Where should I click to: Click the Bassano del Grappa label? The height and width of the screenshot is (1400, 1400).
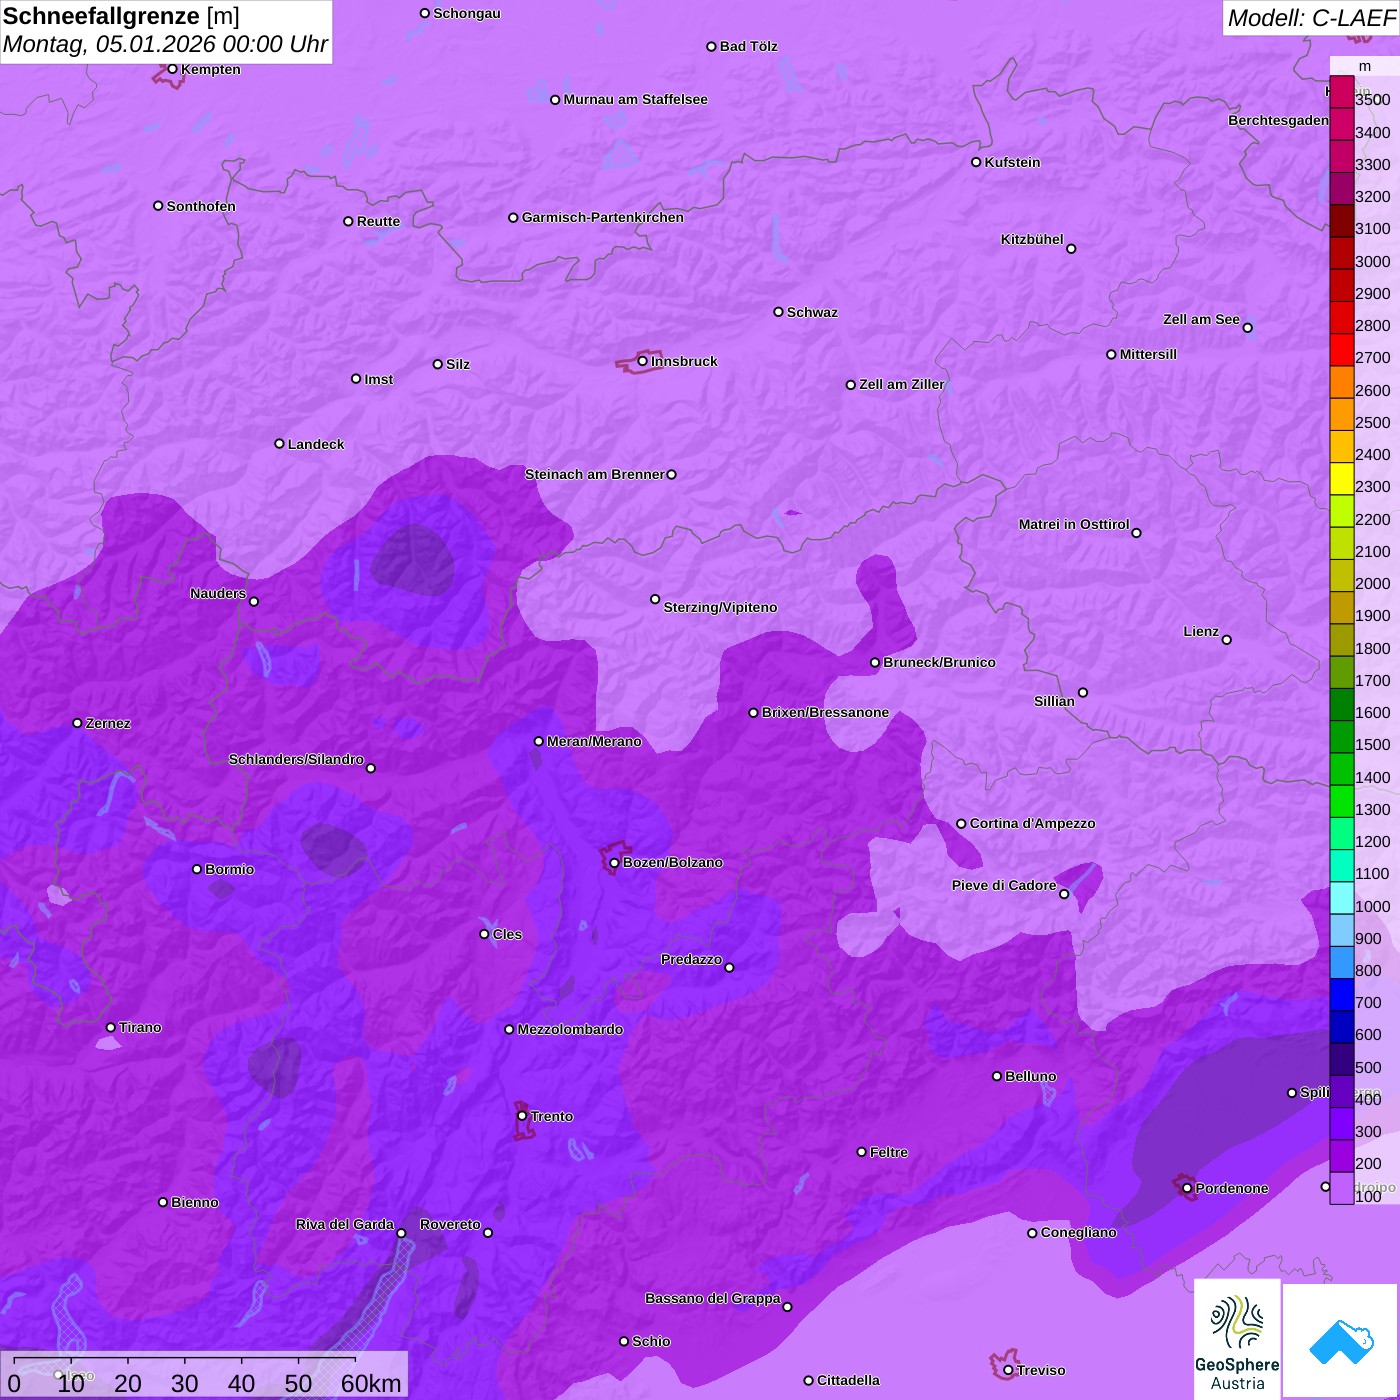pos(712,1298)
